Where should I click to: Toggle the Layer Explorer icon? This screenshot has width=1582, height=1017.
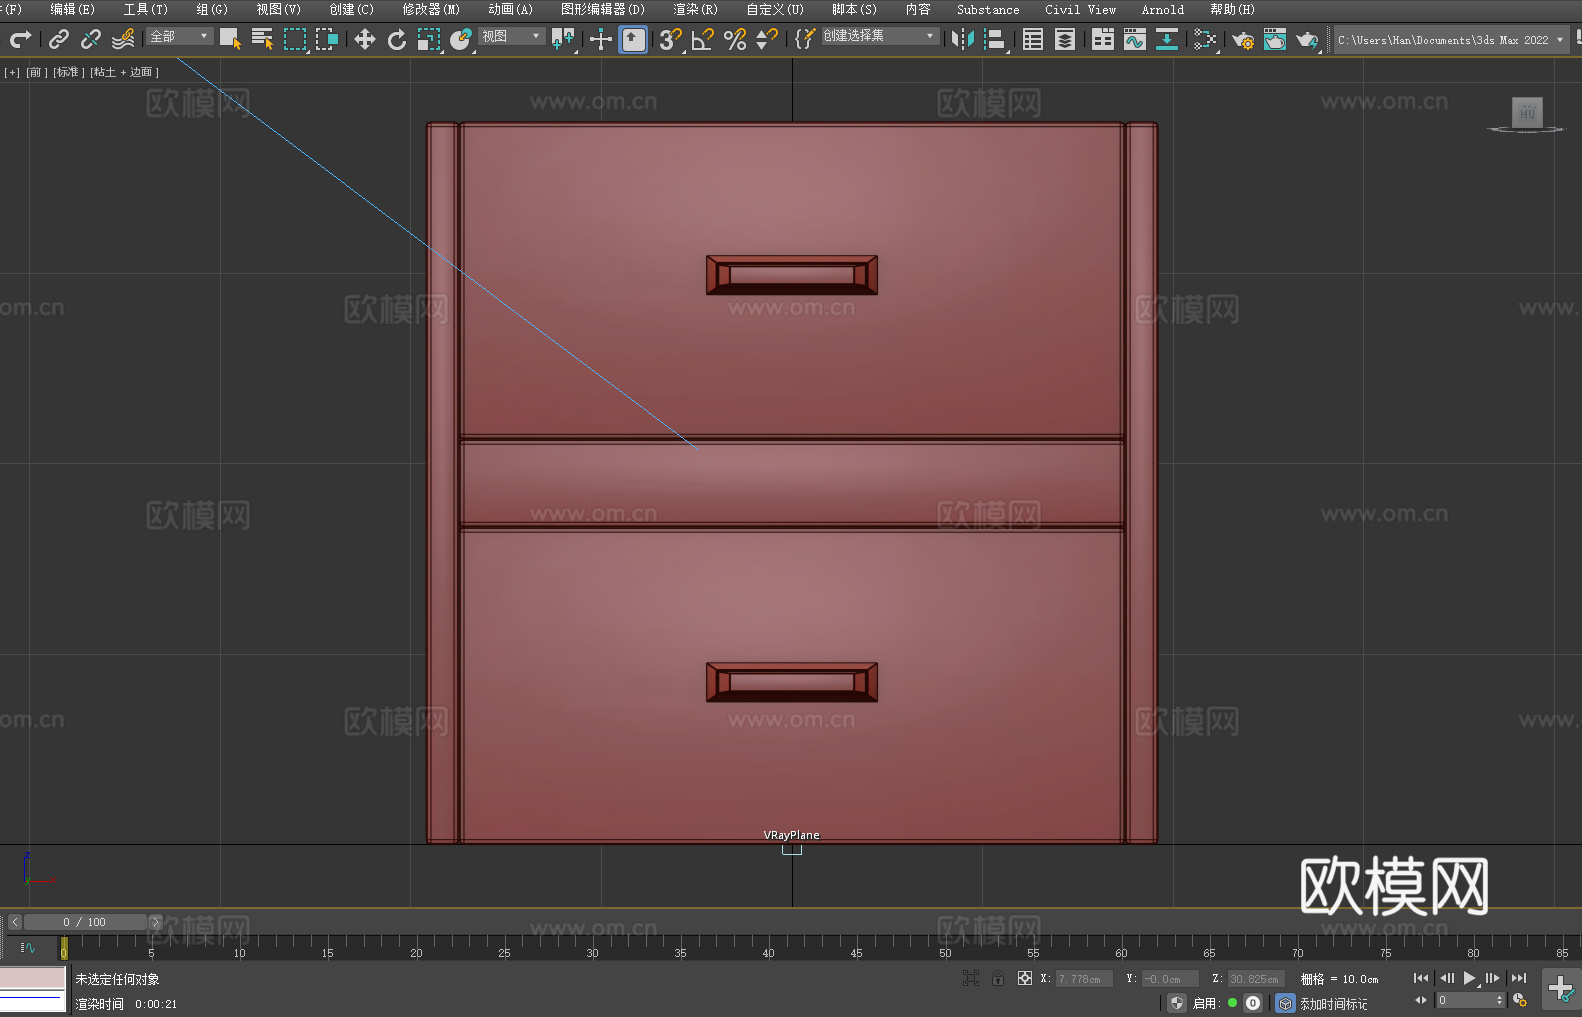(x=1065, y=39)
